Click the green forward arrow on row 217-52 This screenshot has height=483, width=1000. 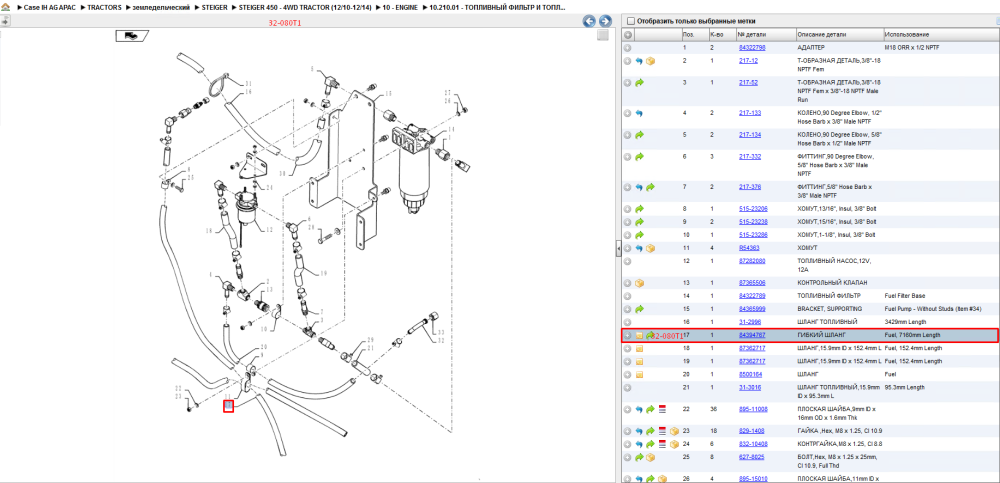tap(640, 83)
